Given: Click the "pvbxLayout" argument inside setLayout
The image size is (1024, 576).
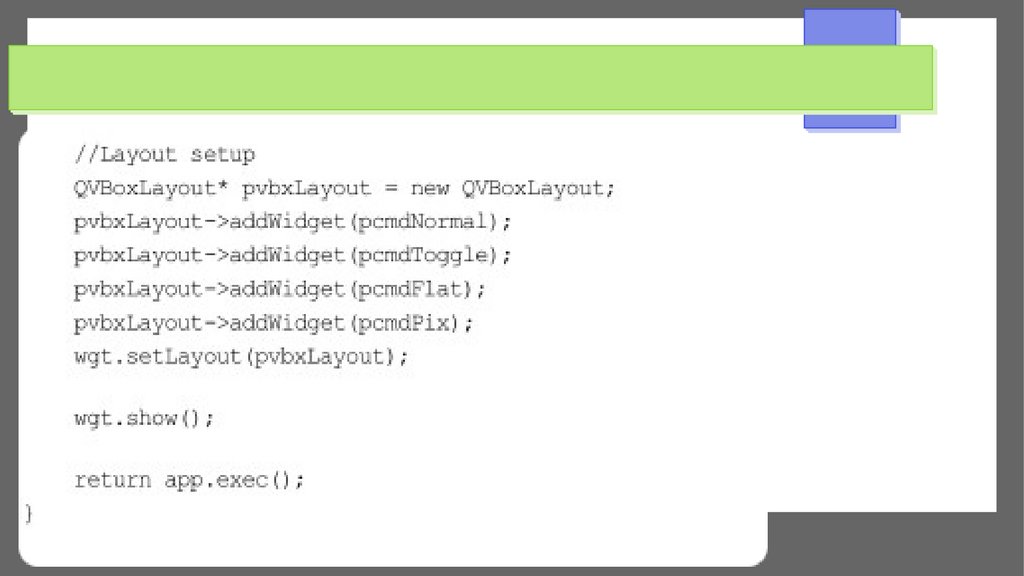Looking at the screenshot, I should 320,356.
